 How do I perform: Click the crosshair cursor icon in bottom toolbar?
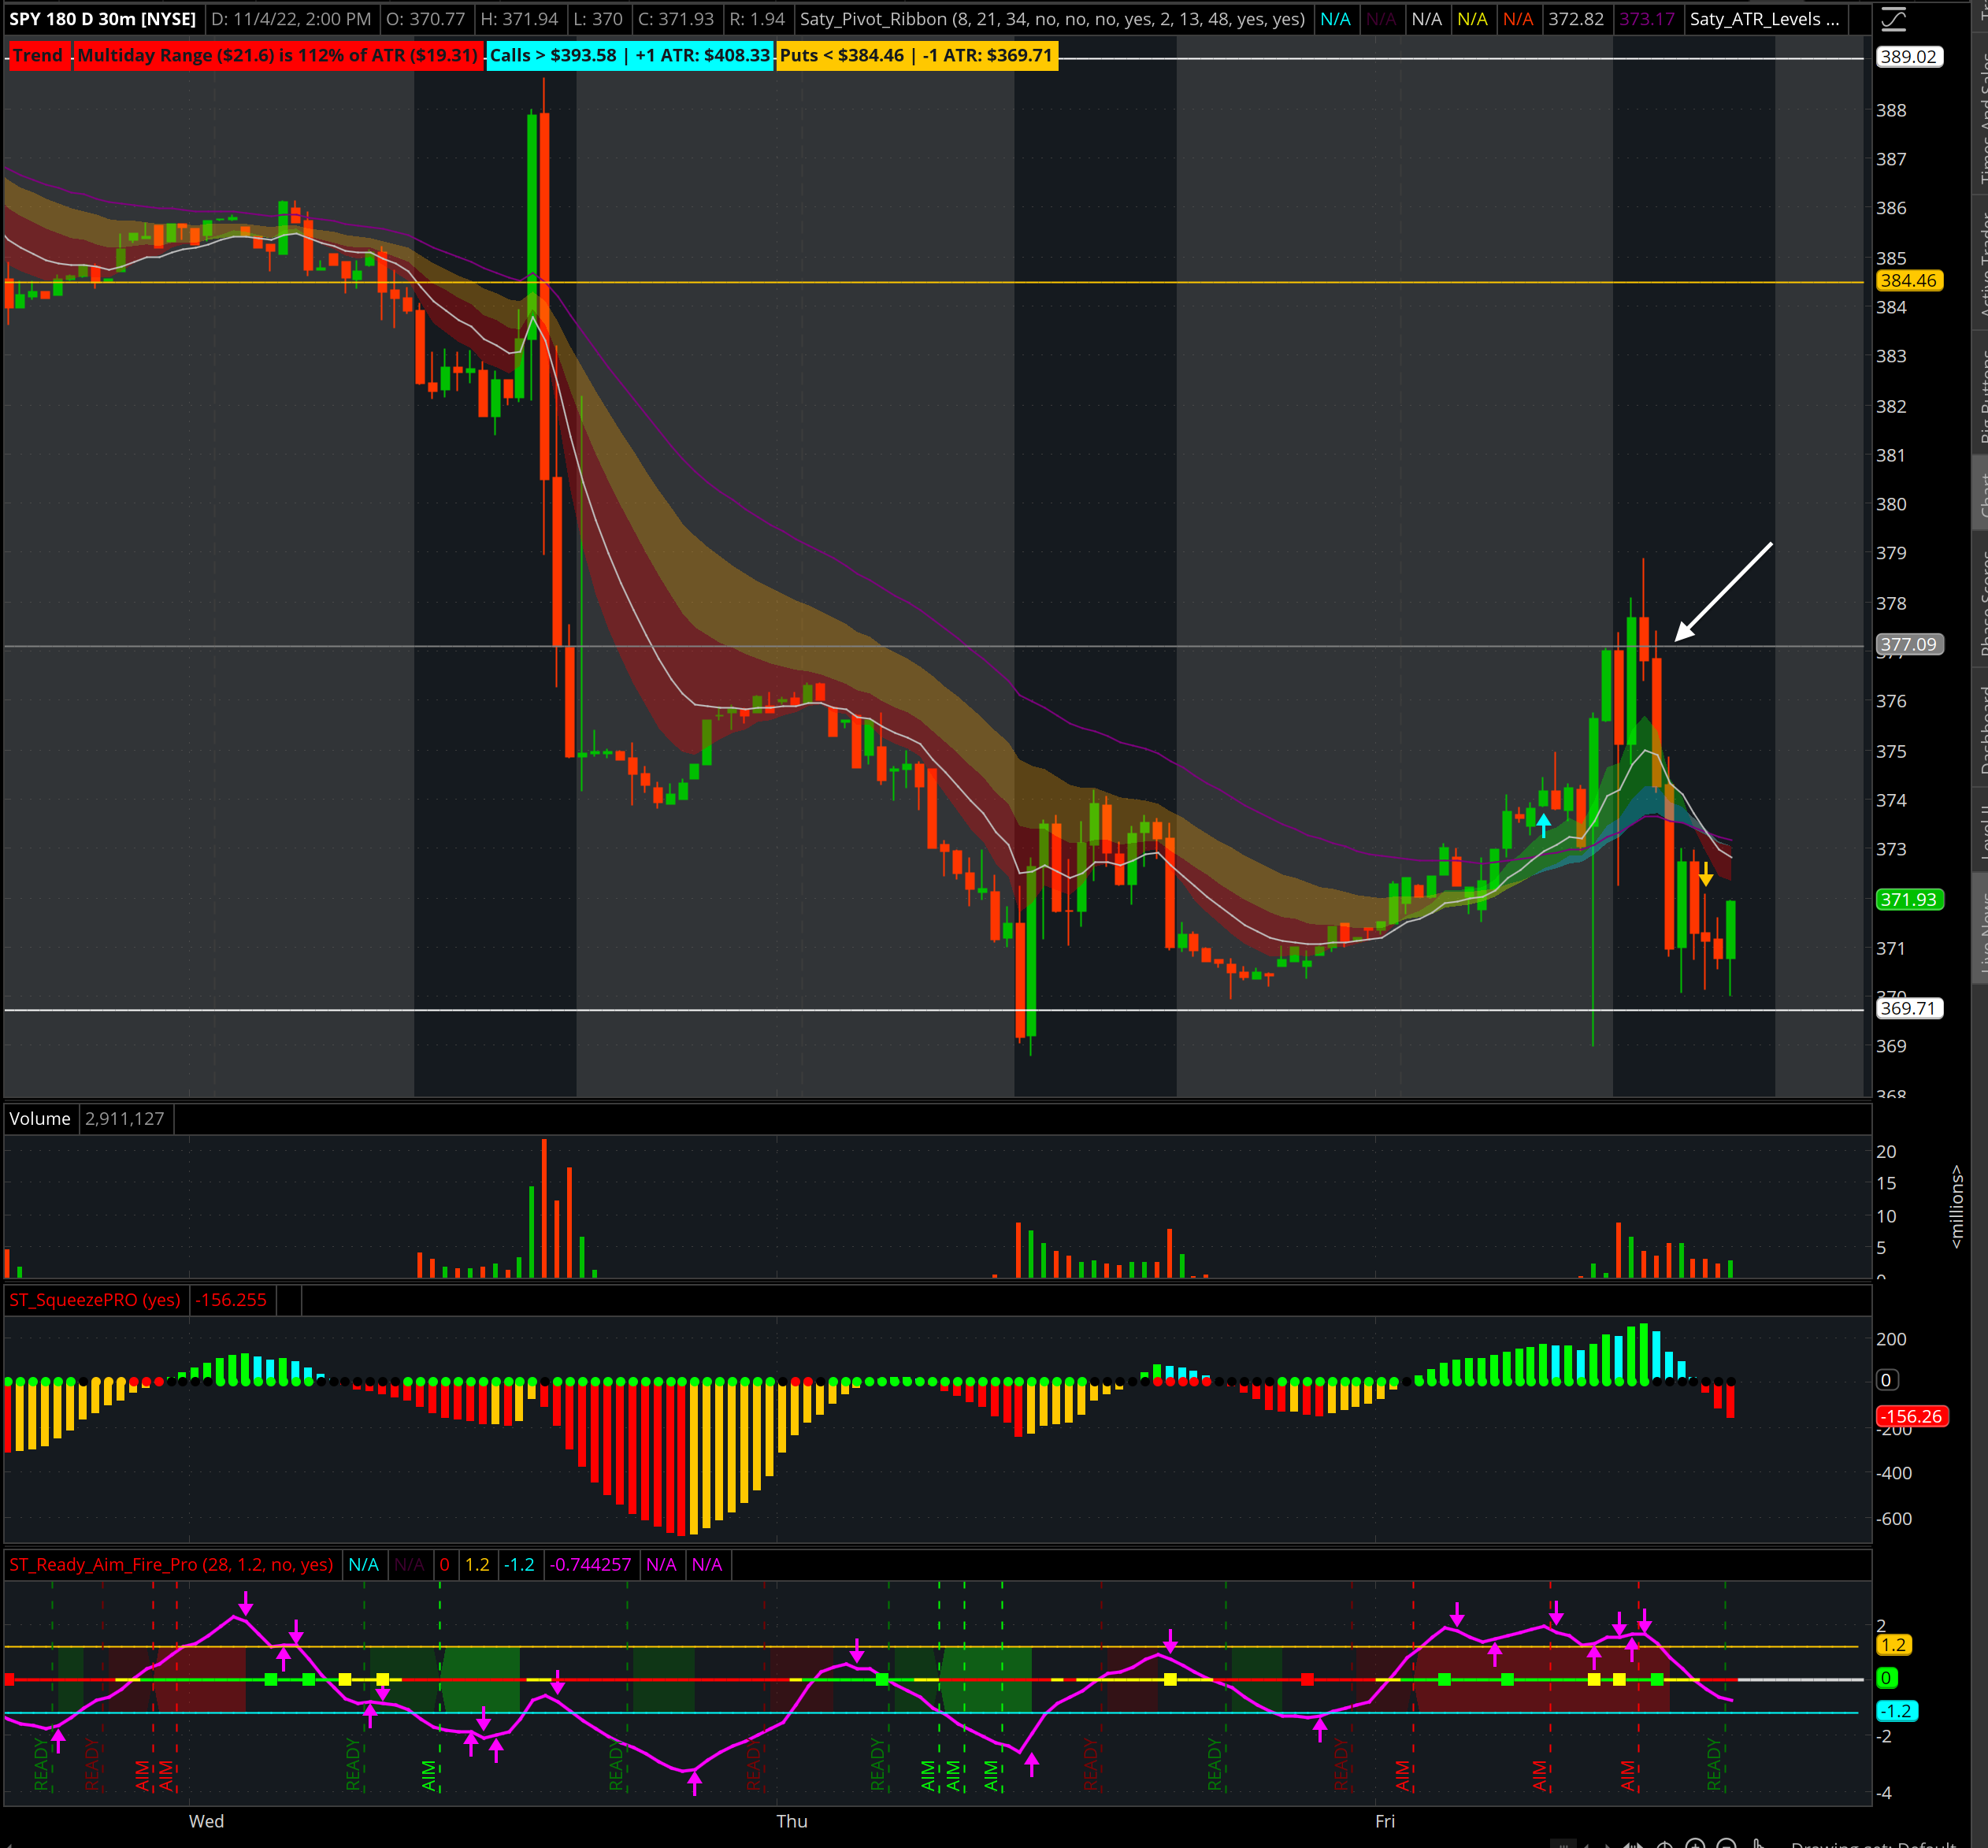click(x=1665, y=1845)
